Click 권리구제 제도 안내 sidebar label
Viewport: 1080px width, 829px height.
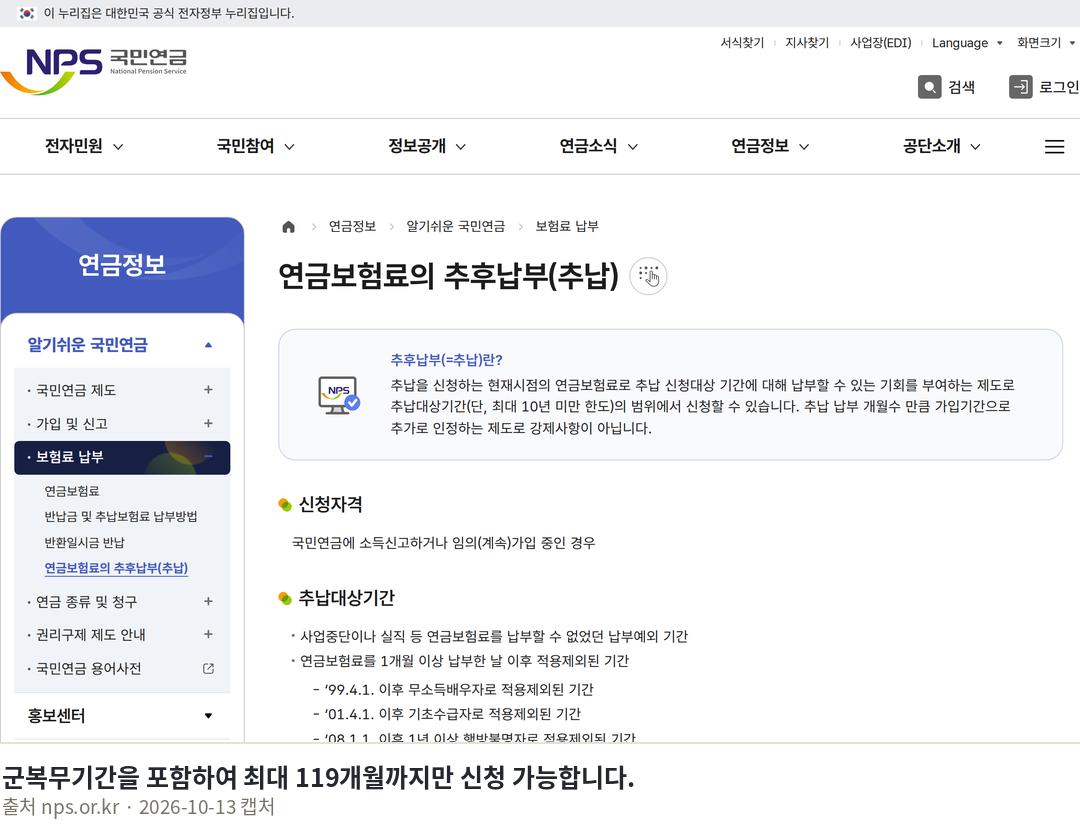[90, 635]
